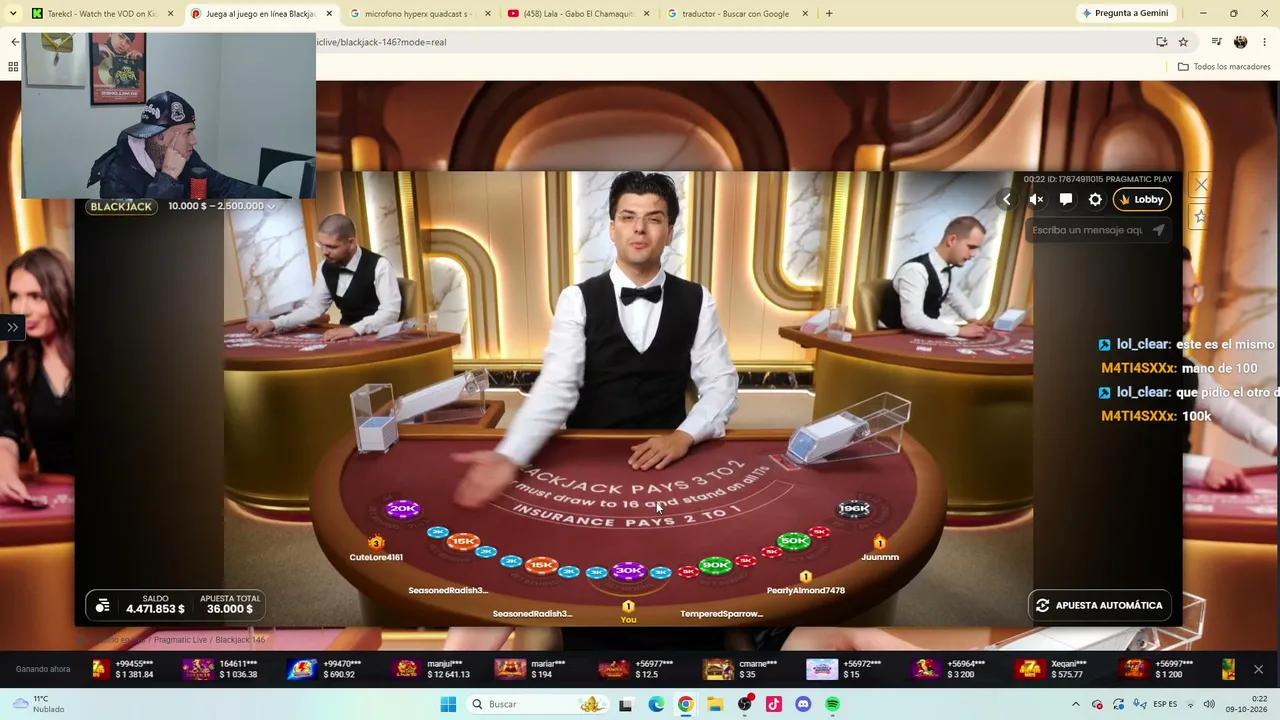Expand the left side panel double-chevron
This screenshot has height=720, width=1280.
tap(12, 327)
